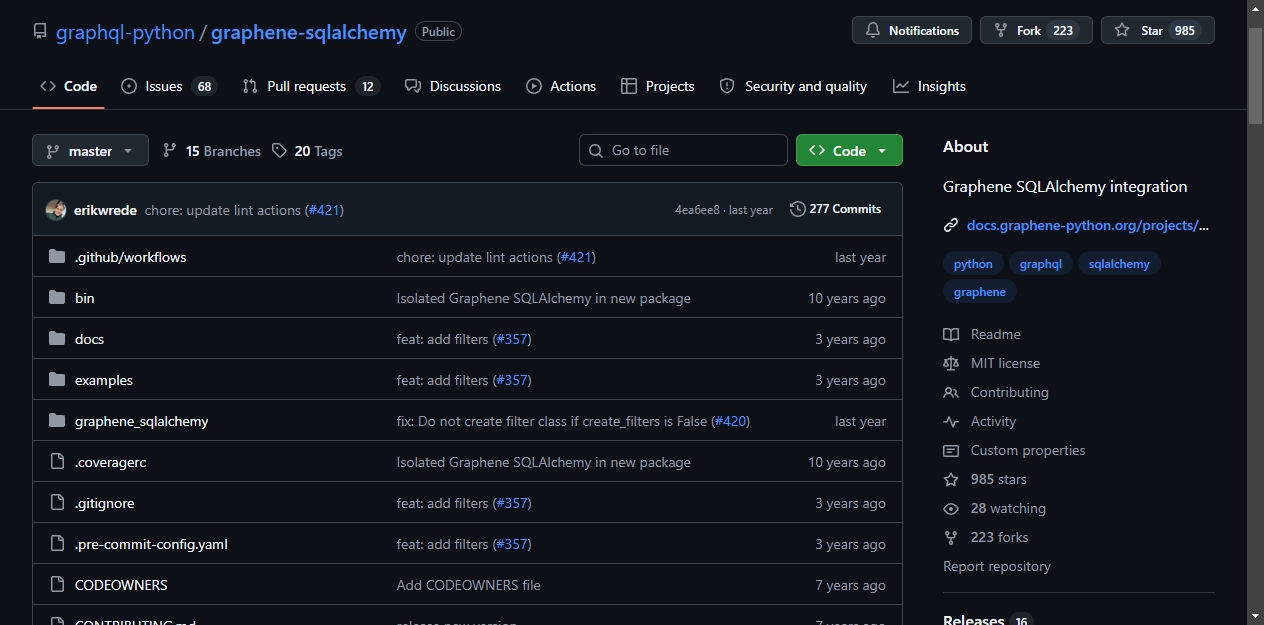Screen dimensions: 1264x625
Task: Open the Actions tab
Action: coord(561,86)
